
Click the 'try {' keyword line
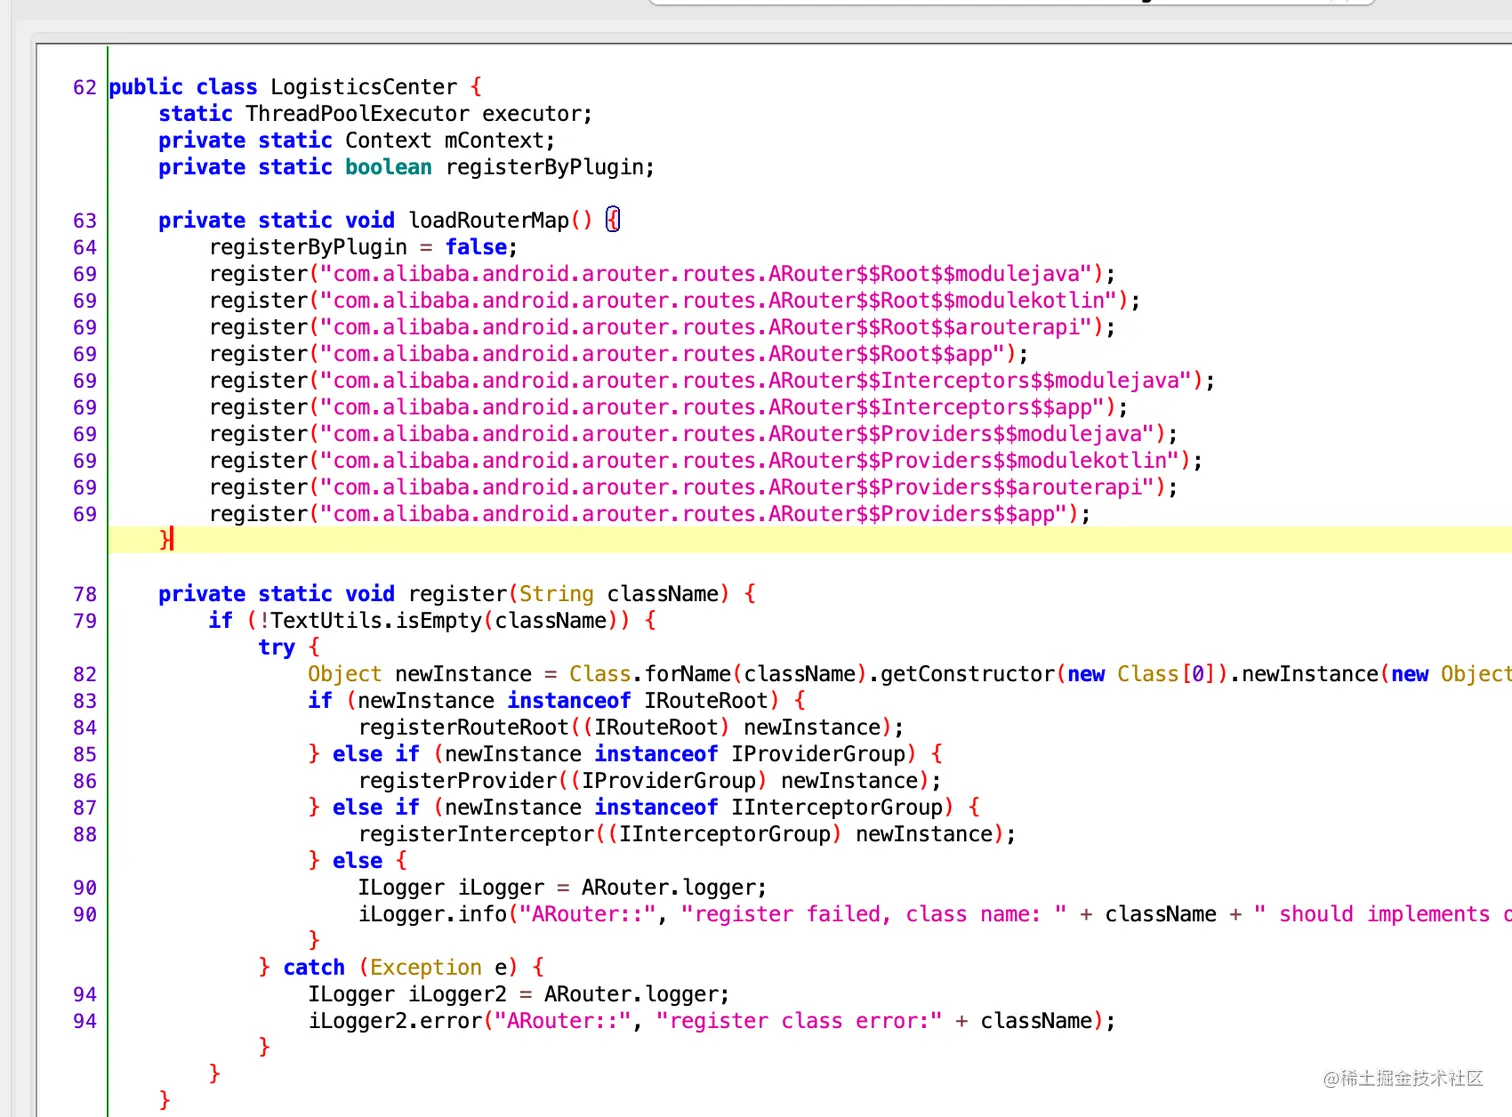coord(288,648)
